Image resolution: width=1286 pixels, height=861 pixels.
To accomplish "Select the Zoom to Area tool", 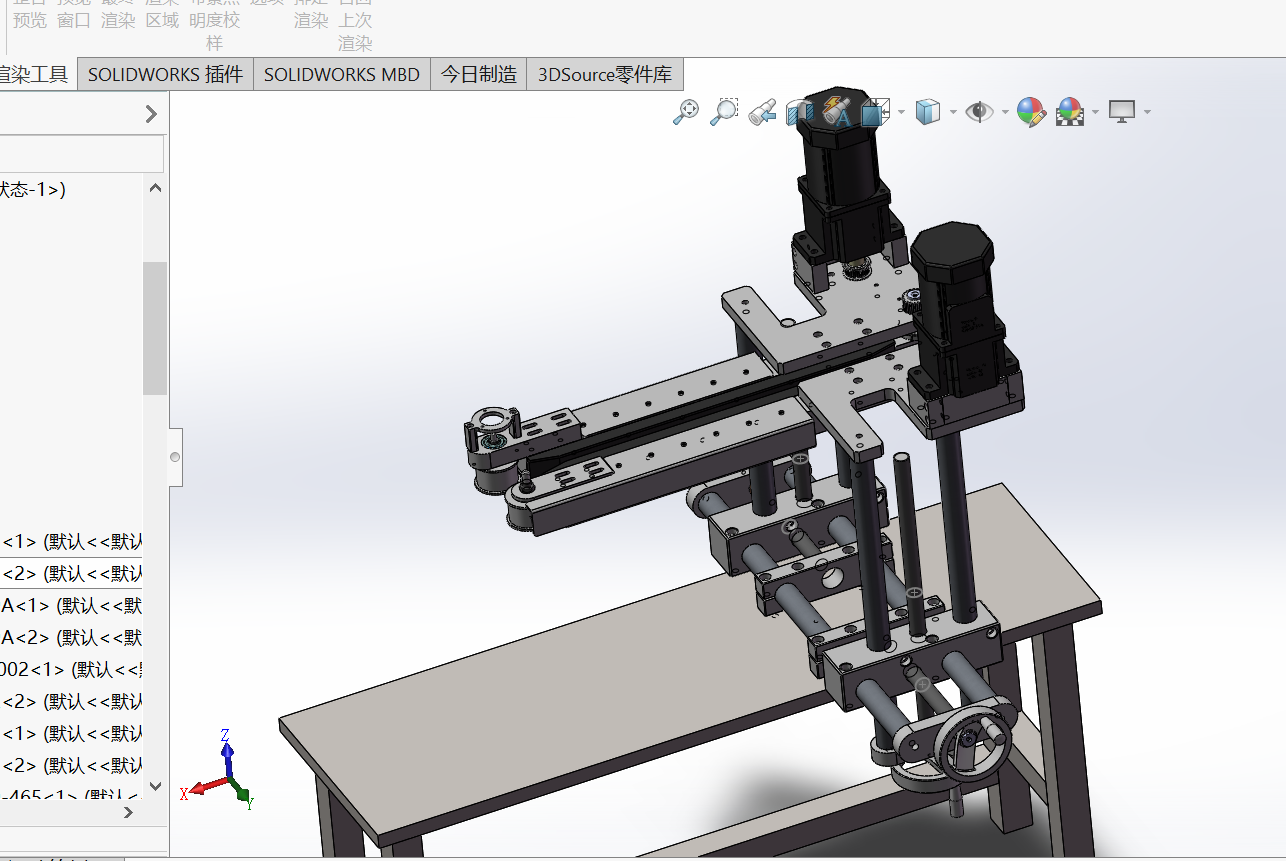I will (723, 112).
